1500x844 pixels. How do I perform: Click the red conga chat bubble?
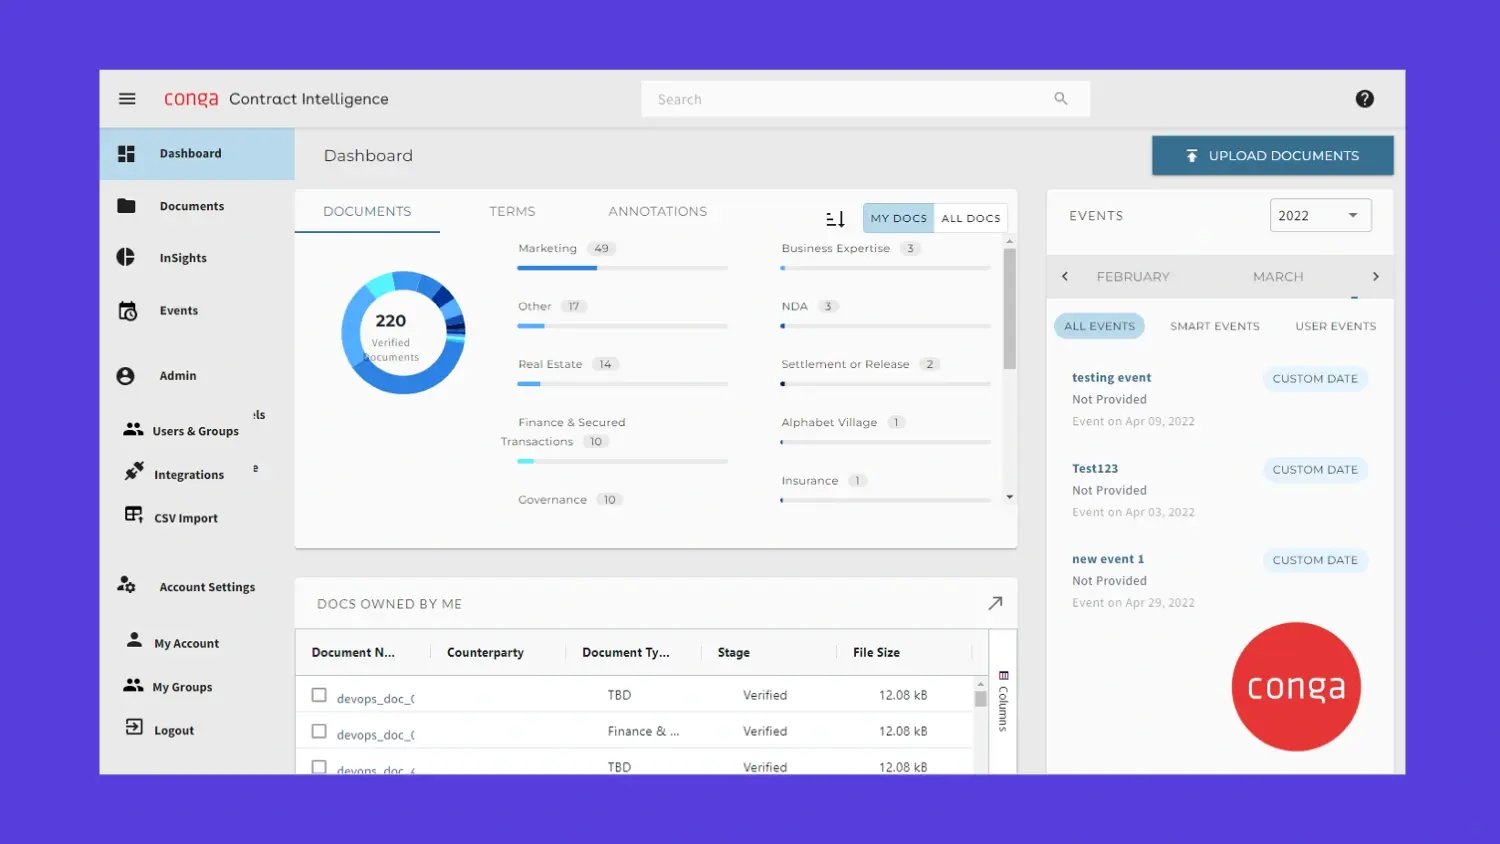tap(1296, 687)
